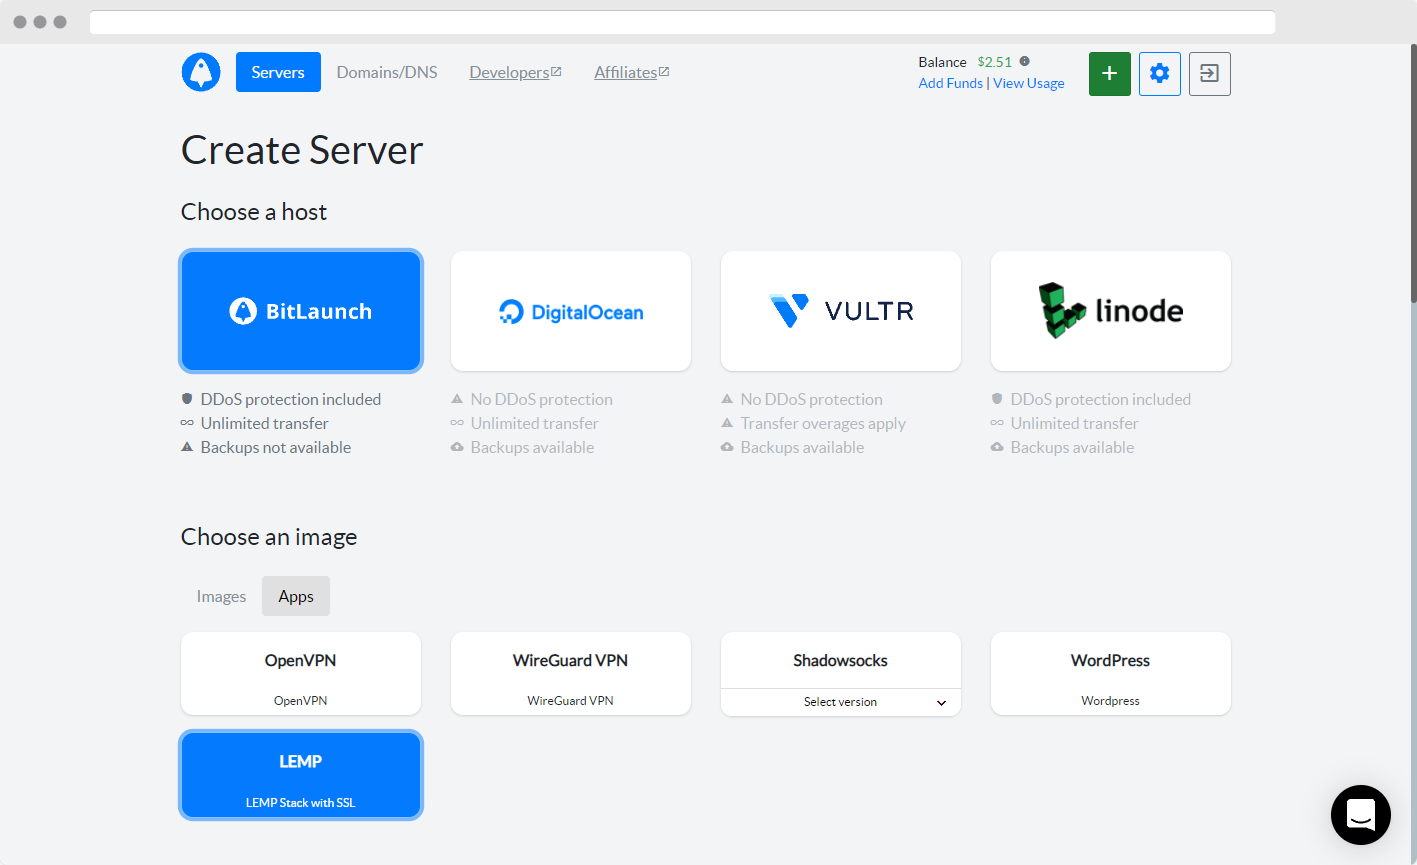Click the BitLaunch rocket logo
This screenshot has width=1417, height=865.
click(x=201, y=72)
